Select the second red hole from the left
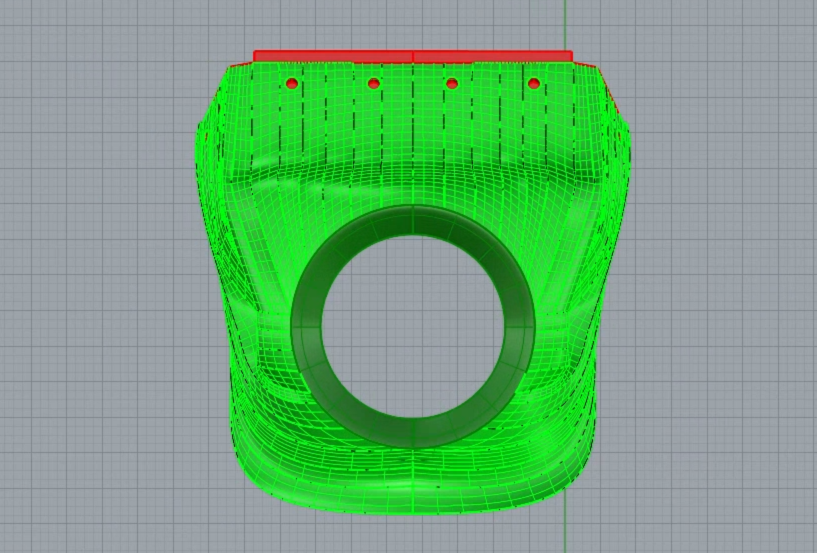The width and height of the screenshot is (817, 553). point(374,83)
